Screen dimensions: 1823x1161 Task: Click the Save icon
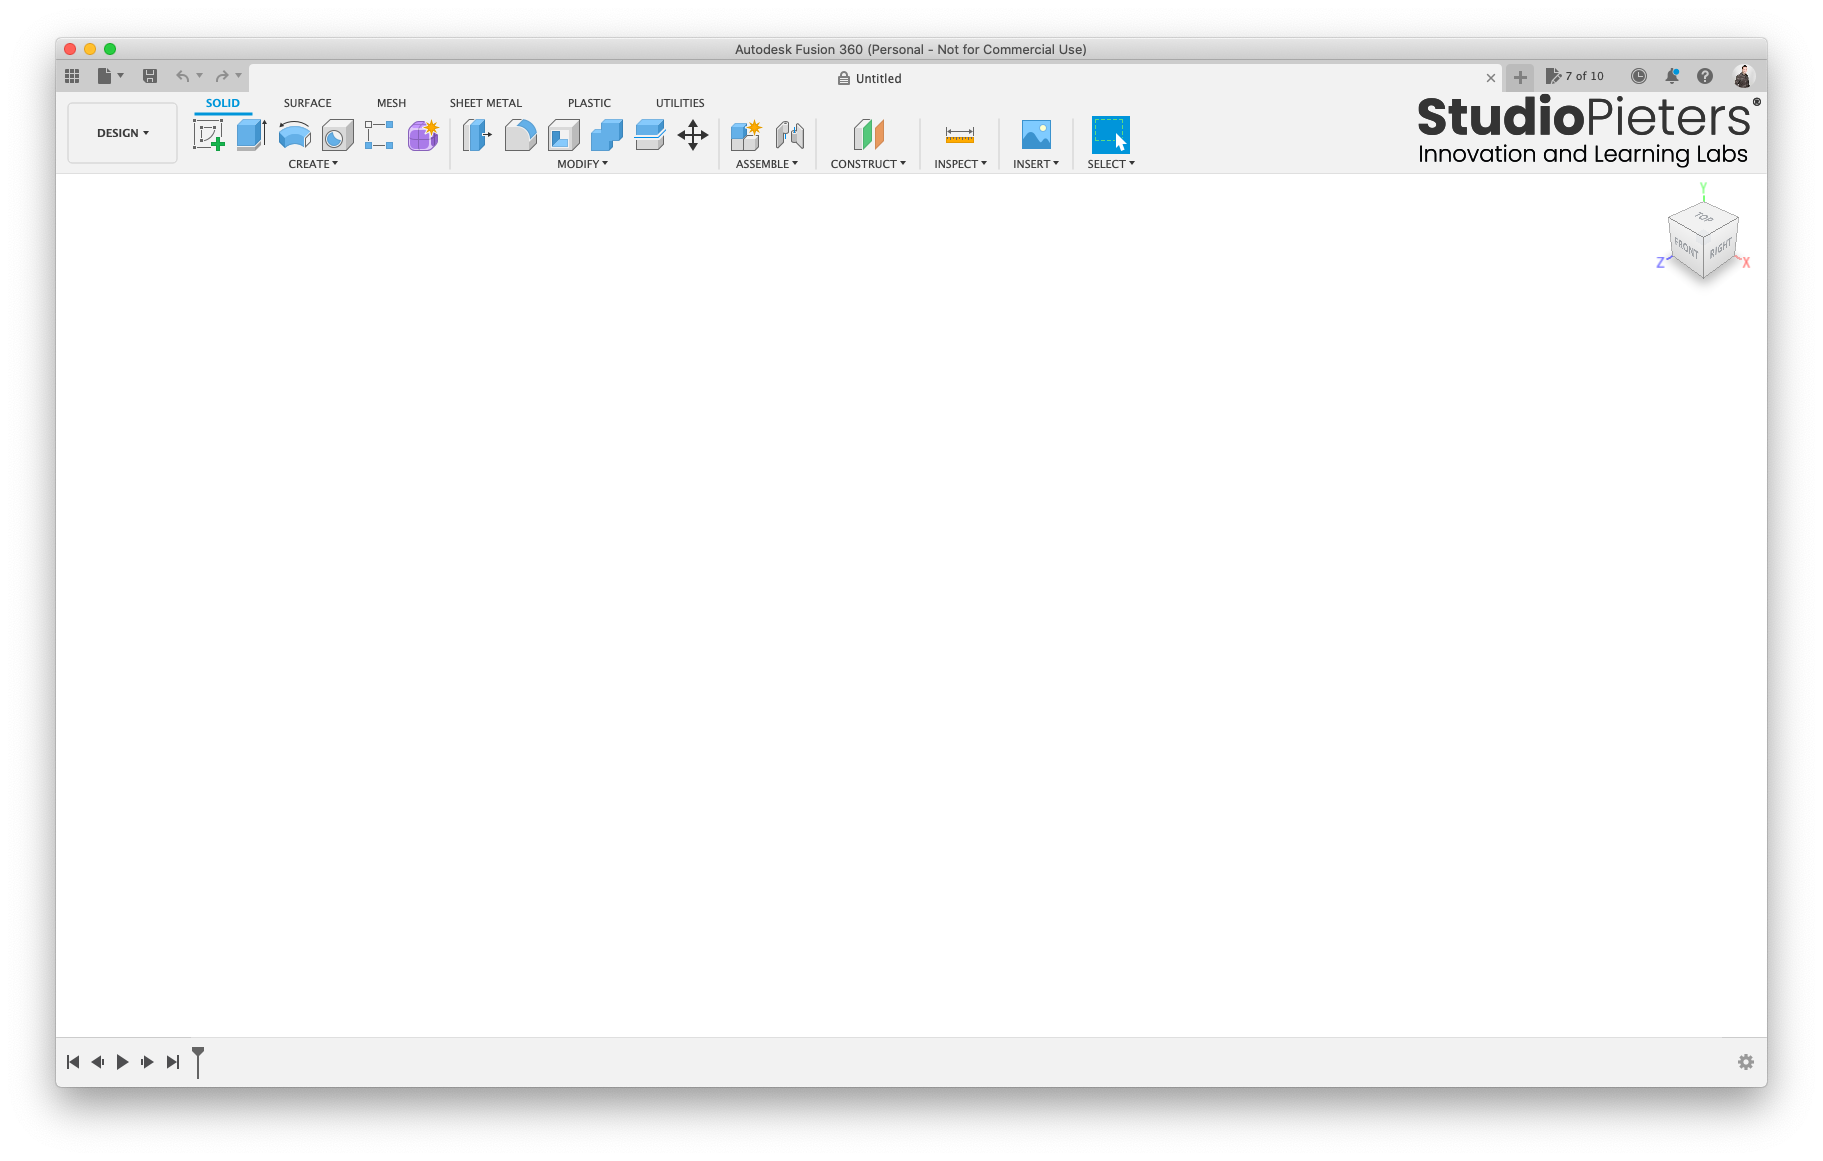pos(150,76)
